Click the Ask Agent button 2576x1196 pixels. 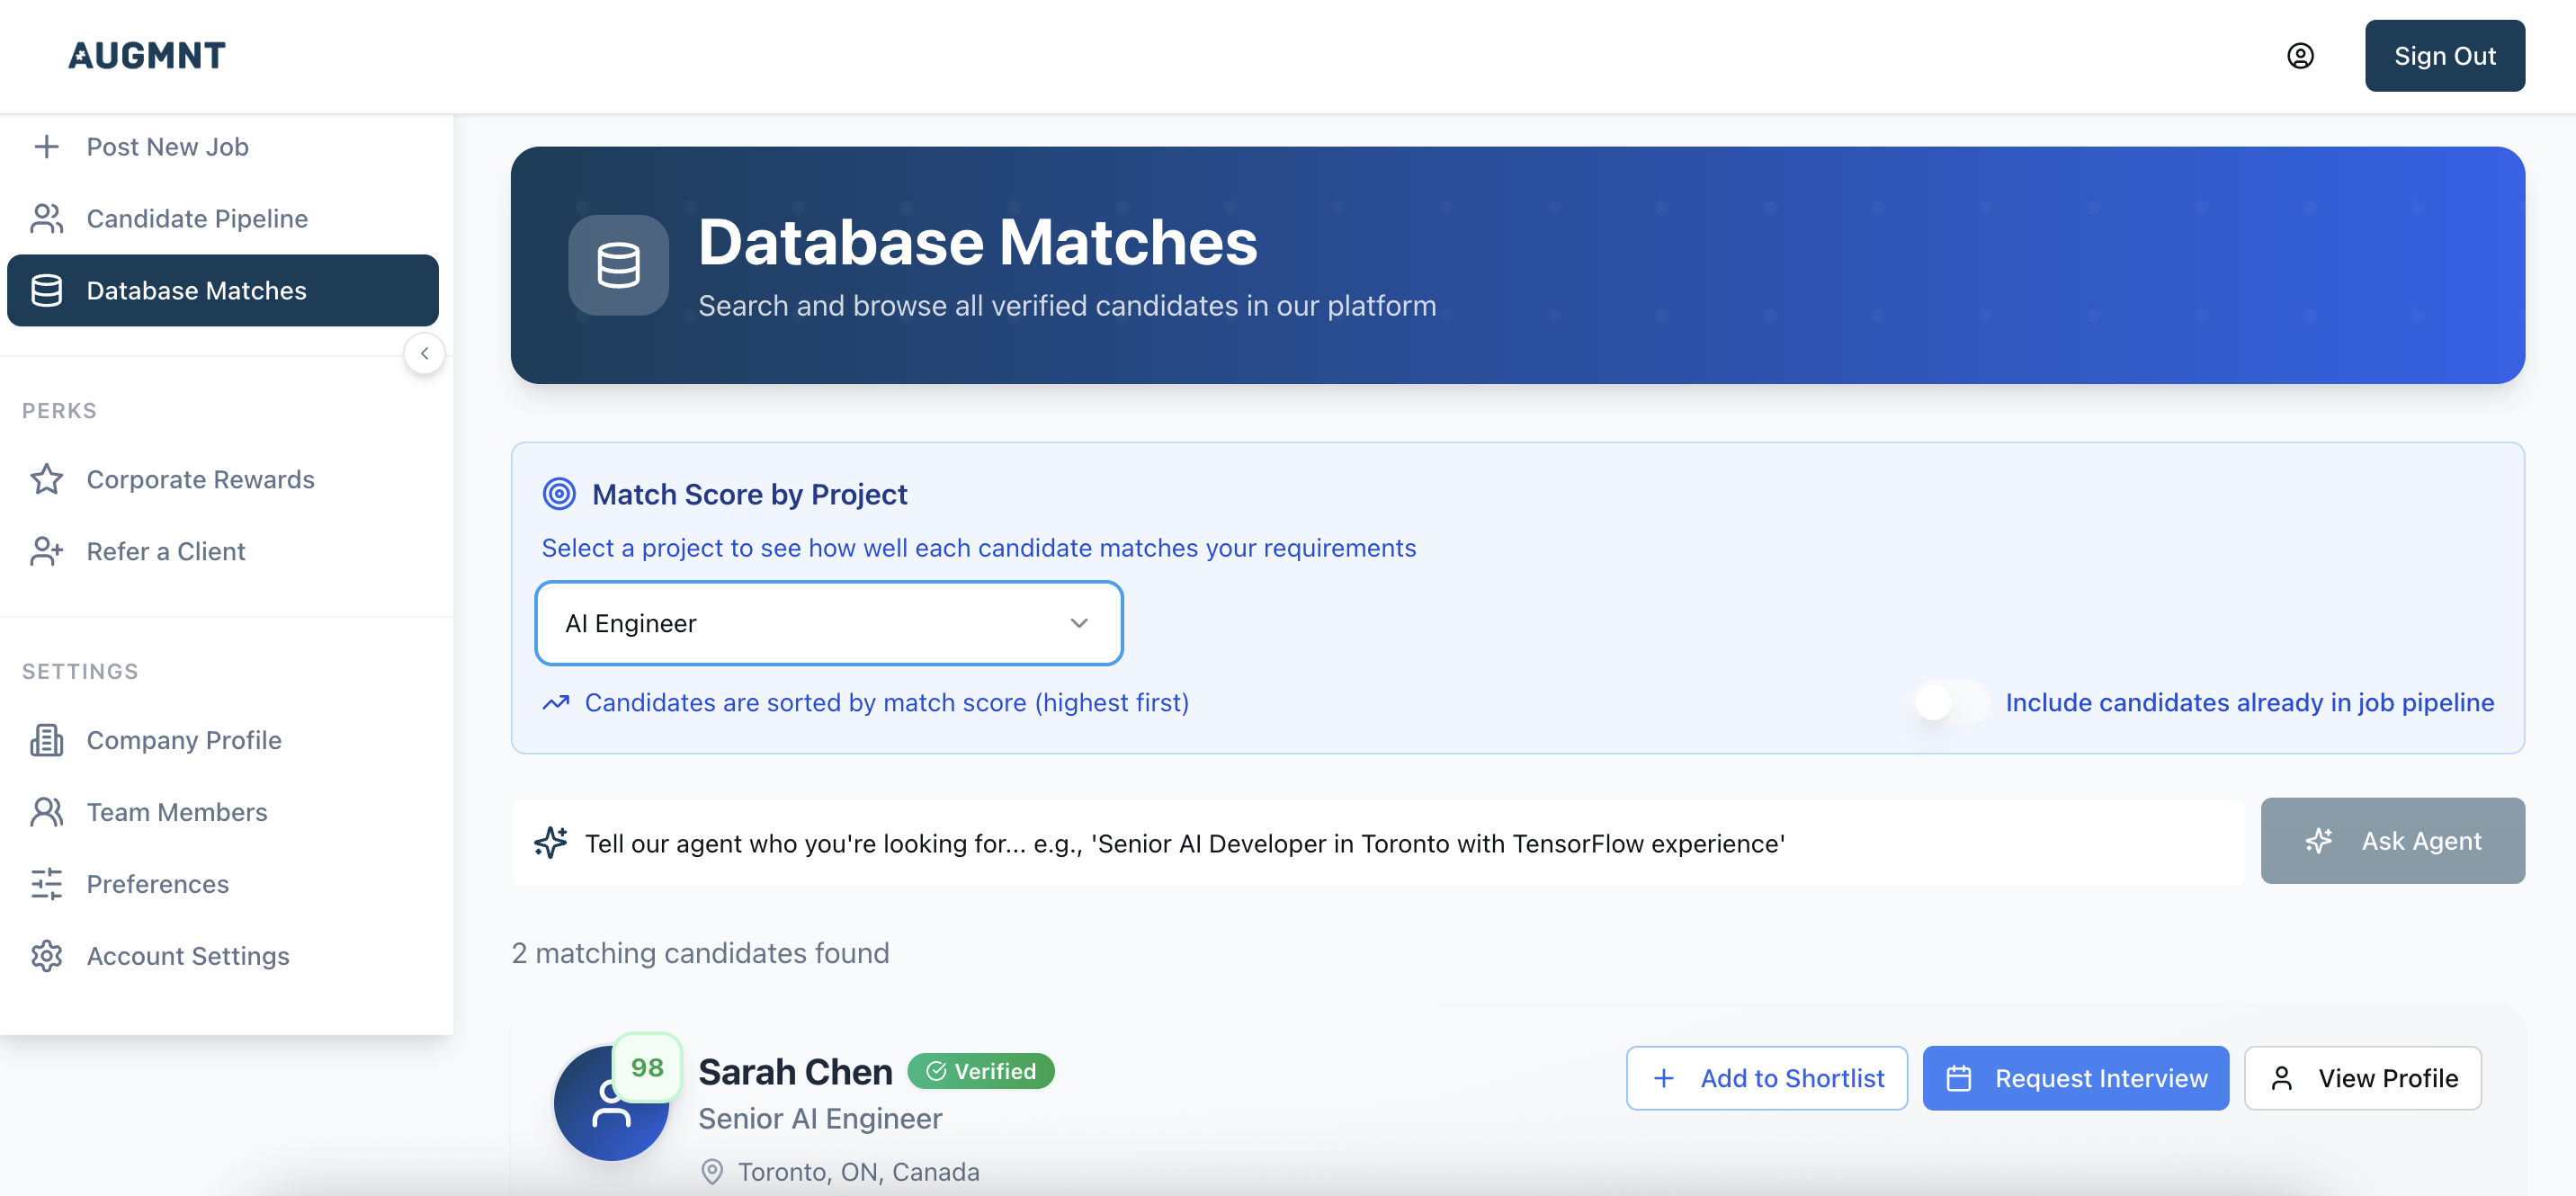coord(2392,841)
